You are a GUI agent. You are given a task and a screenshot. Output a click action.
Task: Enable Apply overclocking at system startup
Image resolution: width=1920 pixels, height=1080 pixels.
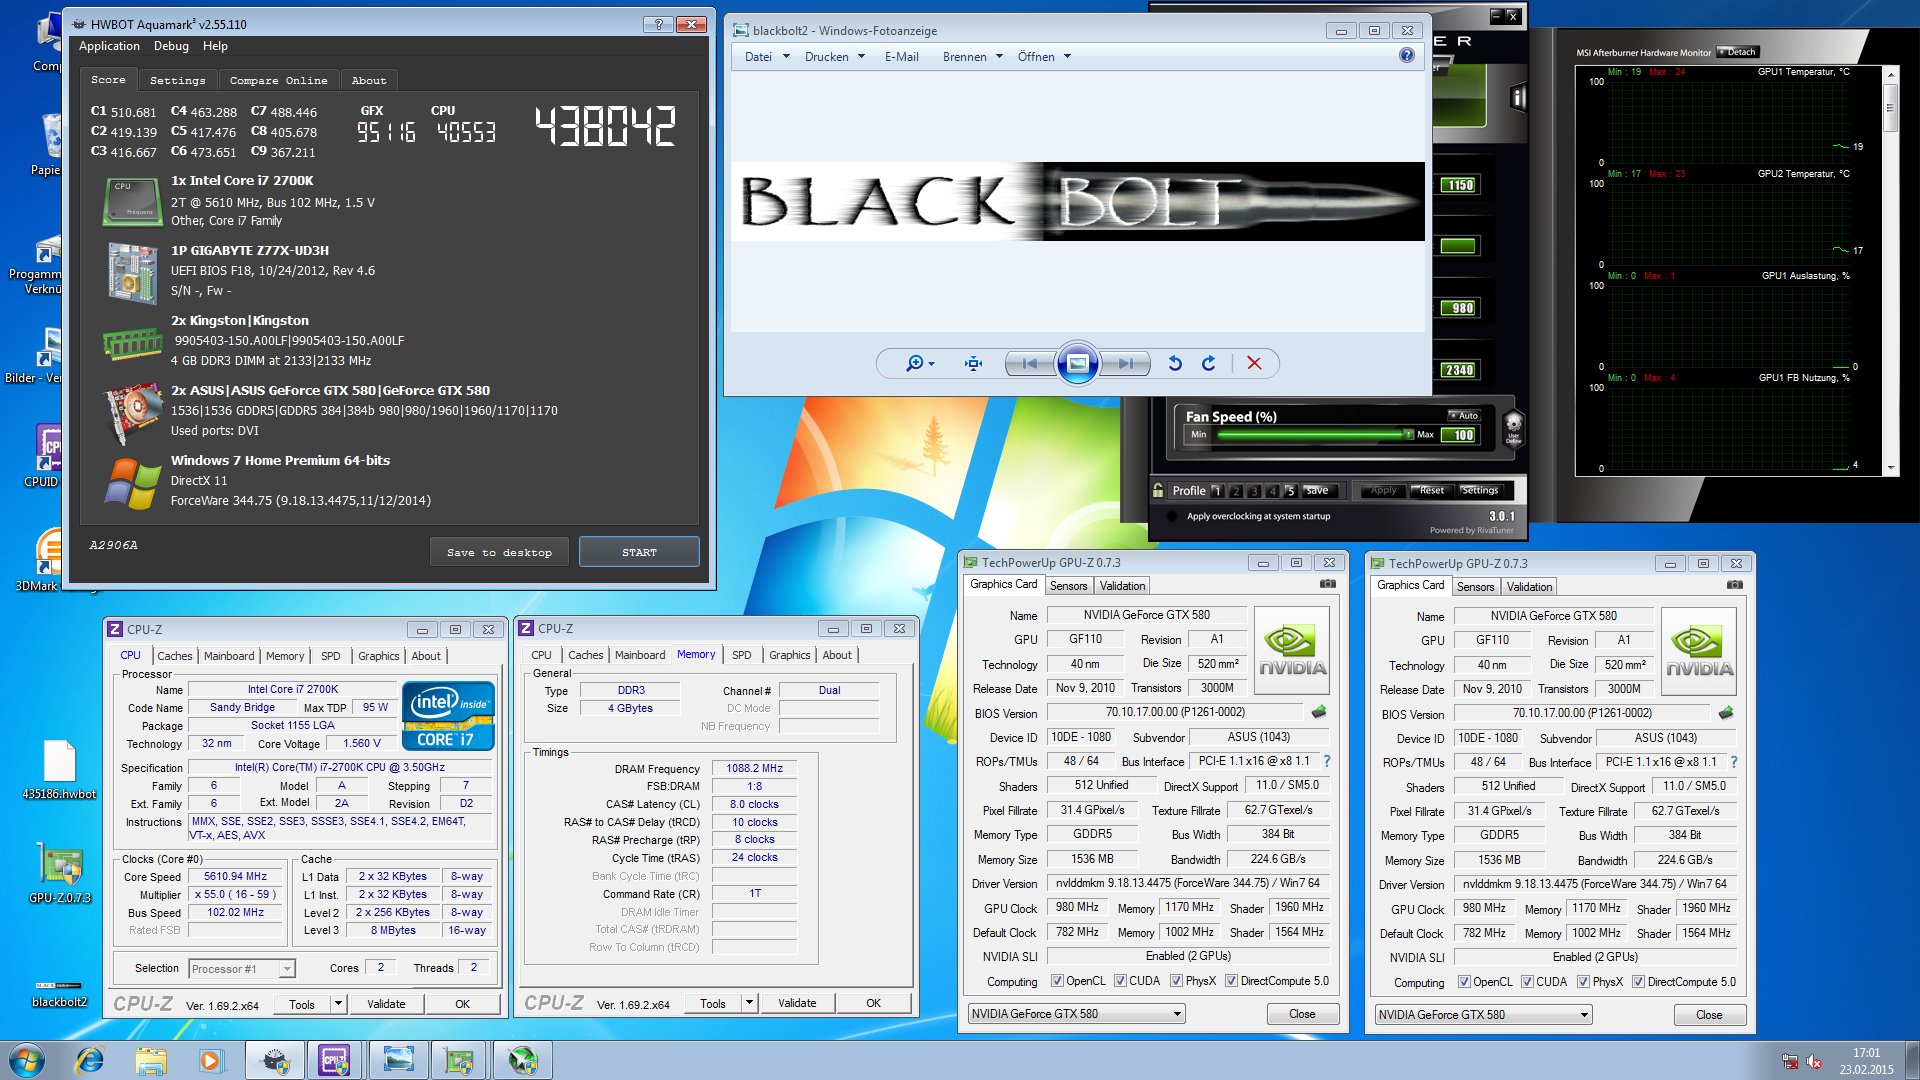pyautogui.click(x=1171, y=516)
